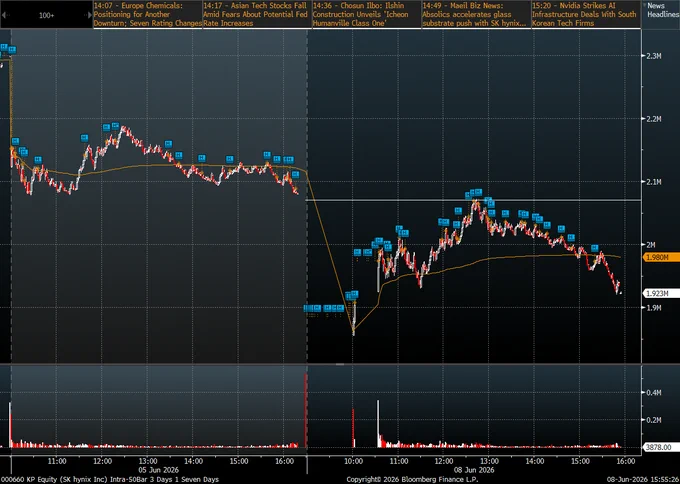The image size is (680, 484).
Task: Click the 2.3M price axis label
Action: click(654, 56)
